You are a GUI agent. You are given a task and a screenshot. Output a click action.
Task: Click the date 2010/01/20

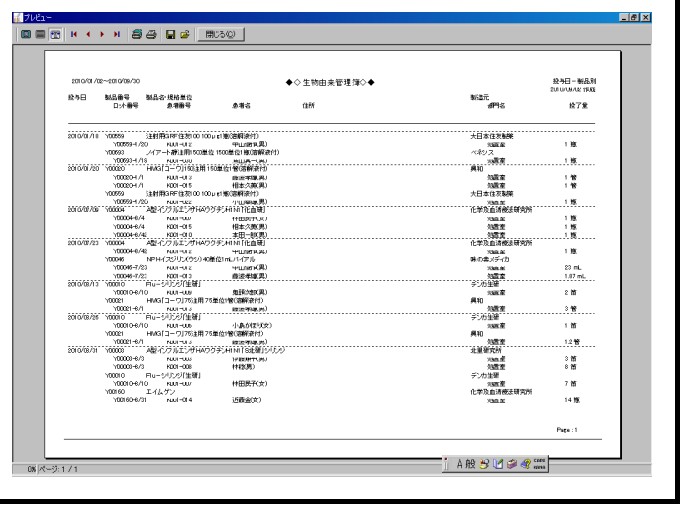point(83,169)
